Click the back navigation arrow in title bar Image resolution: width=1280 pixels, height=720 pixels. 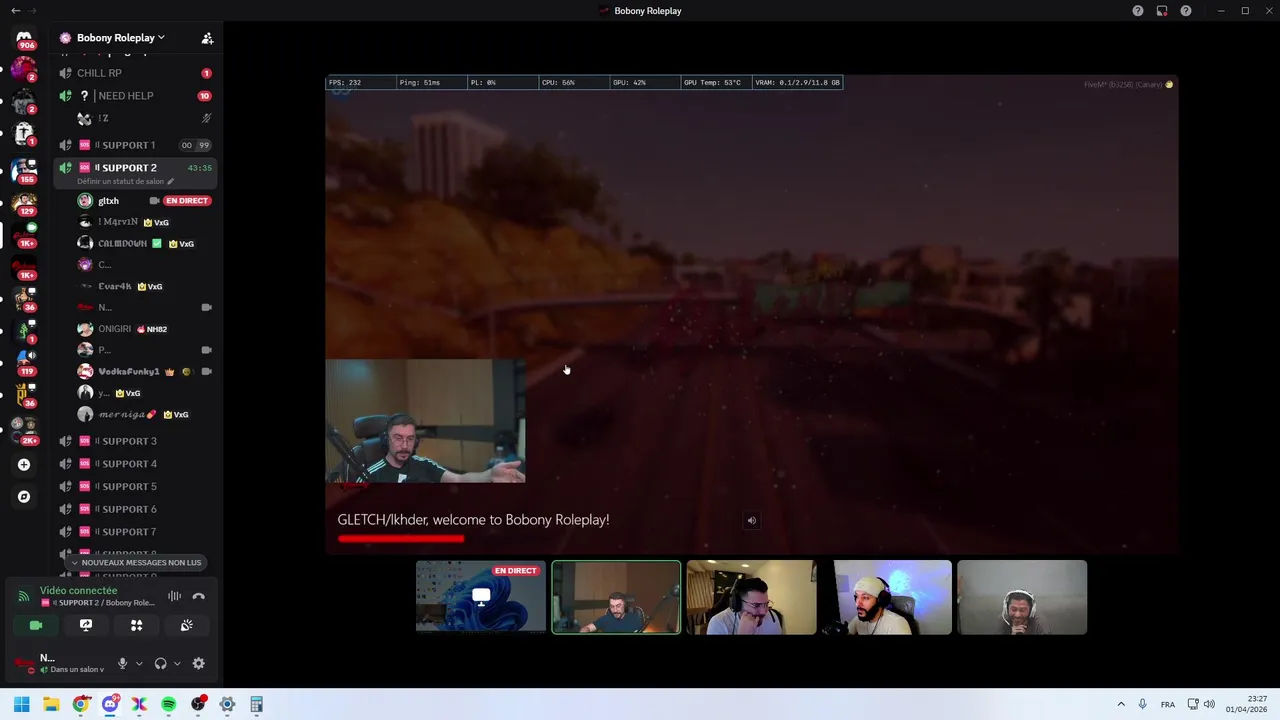[15, 11]
